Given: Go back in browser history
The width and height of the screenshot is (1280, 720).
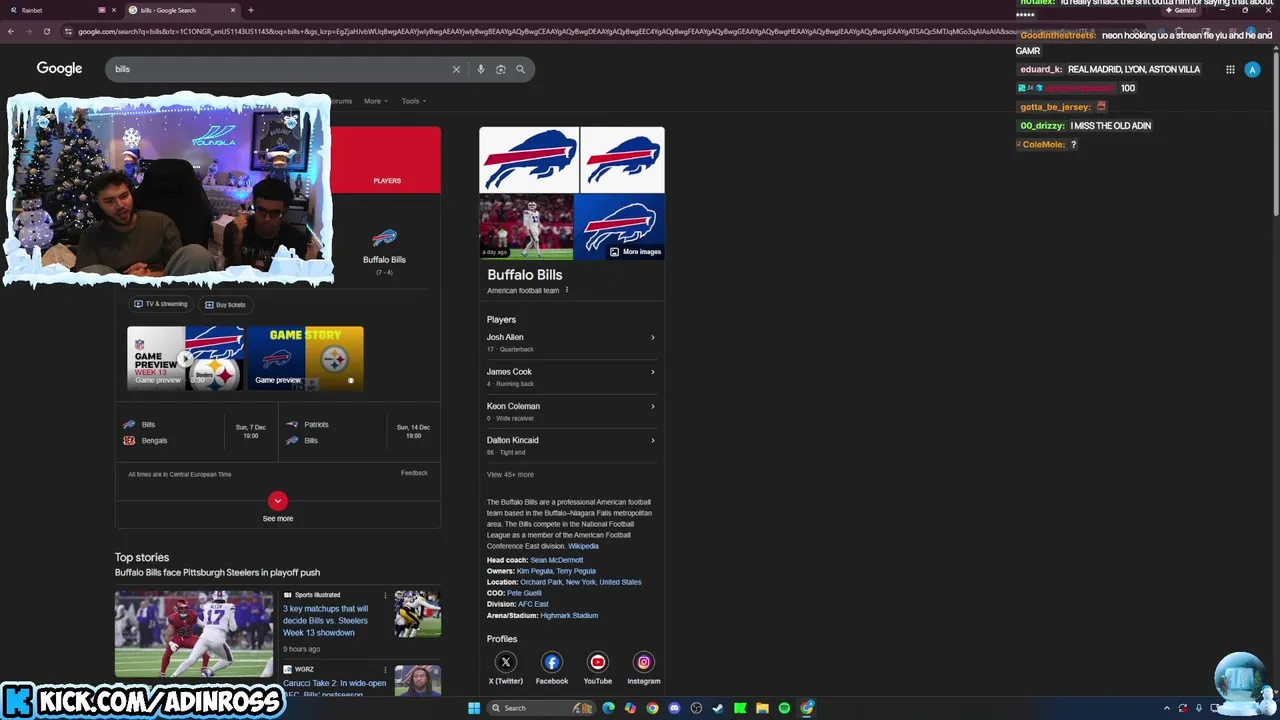Looking at the screenshot, I should coord(10,31).
